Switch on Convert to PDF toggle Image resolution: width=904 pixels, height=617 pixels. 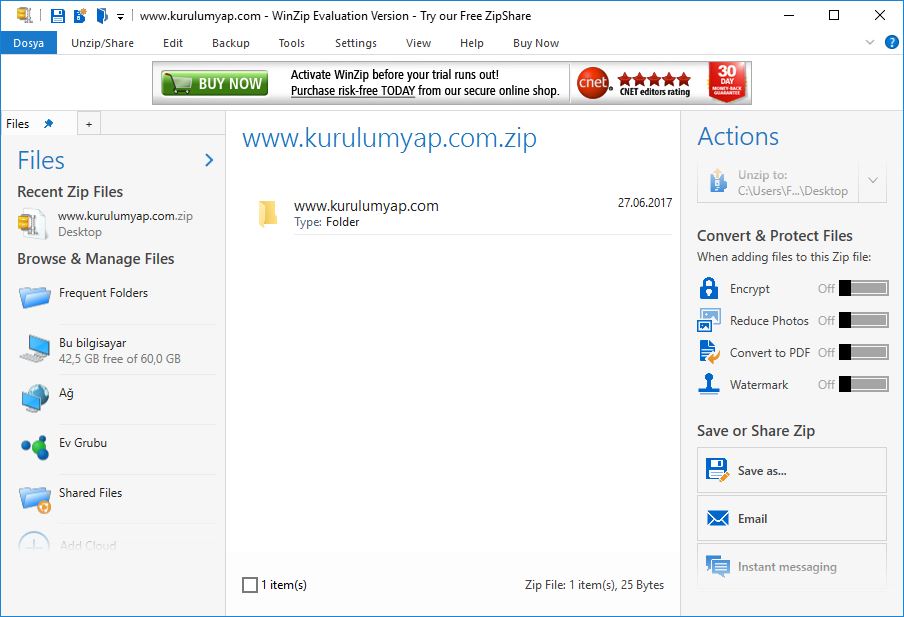coord(863,352)
